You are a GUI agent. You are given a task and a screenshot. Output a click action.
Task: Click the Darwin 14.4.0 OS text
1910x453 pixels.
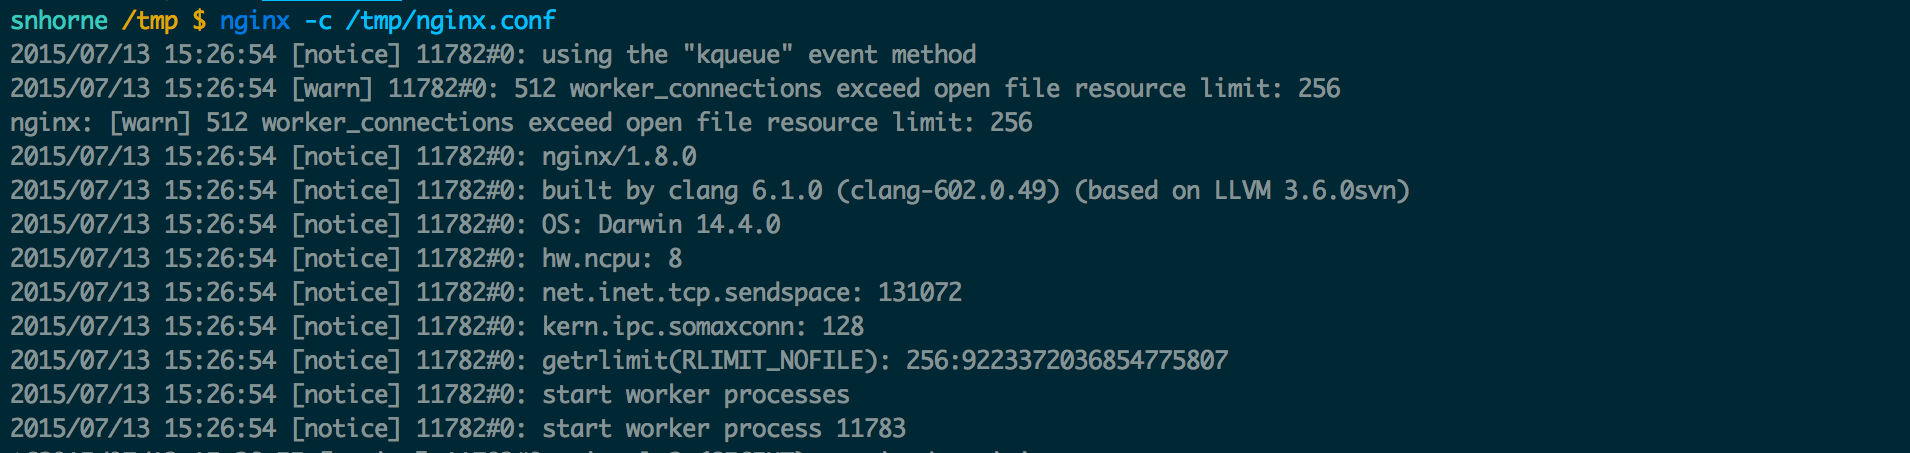tap(689, 225)
